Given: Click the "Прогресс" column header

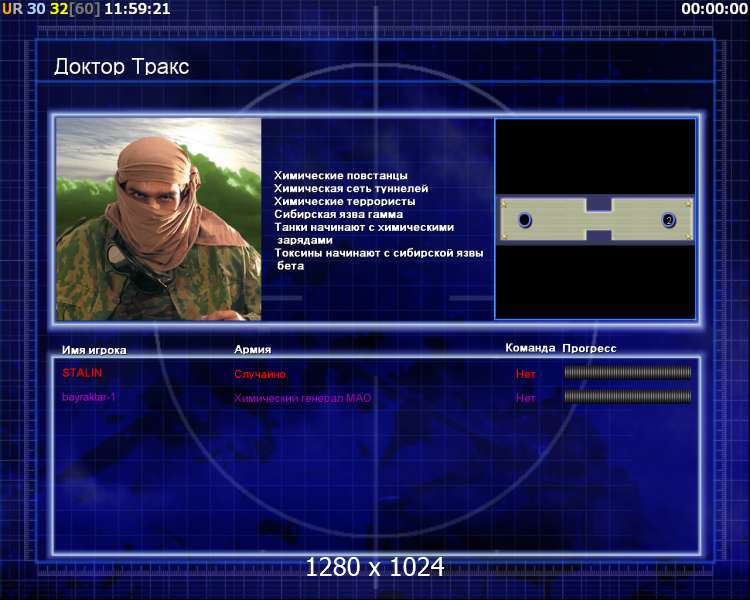Looking at the screenshot, I should [589, 349].
